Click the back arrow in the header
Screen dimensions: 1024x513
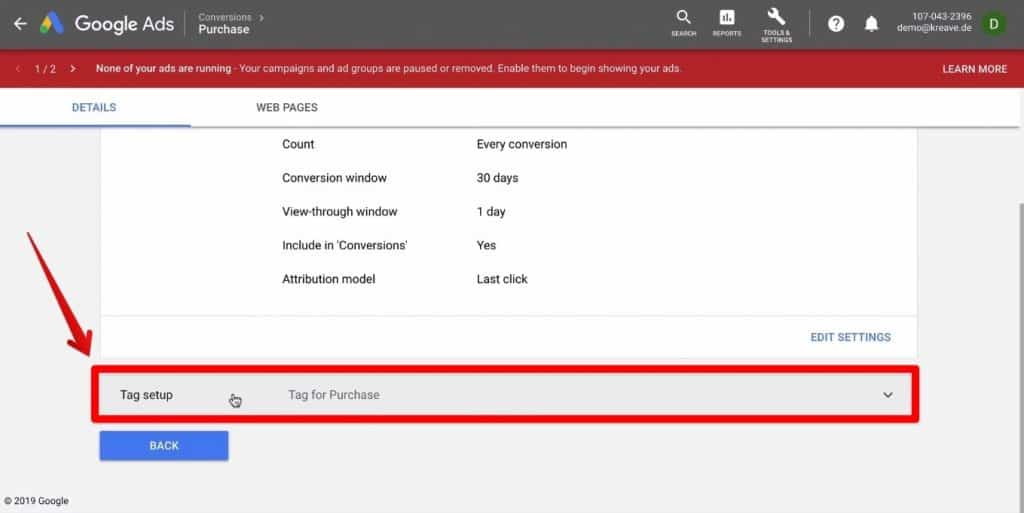[20, 23]
